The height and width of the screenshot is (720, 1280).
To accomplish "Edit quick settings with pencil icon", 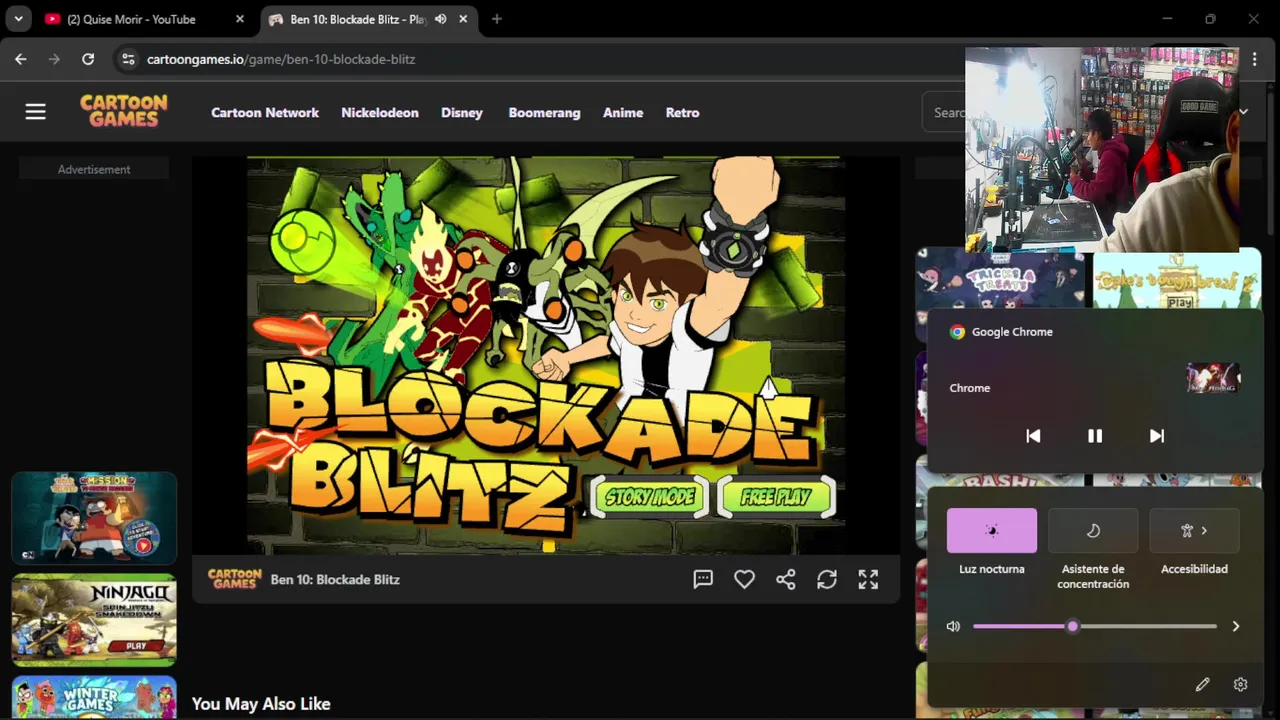I will coord(1202,685).
